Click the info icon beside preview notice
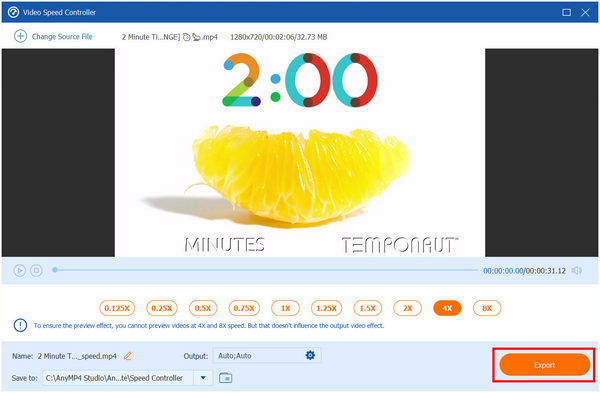 click(20, 325)
